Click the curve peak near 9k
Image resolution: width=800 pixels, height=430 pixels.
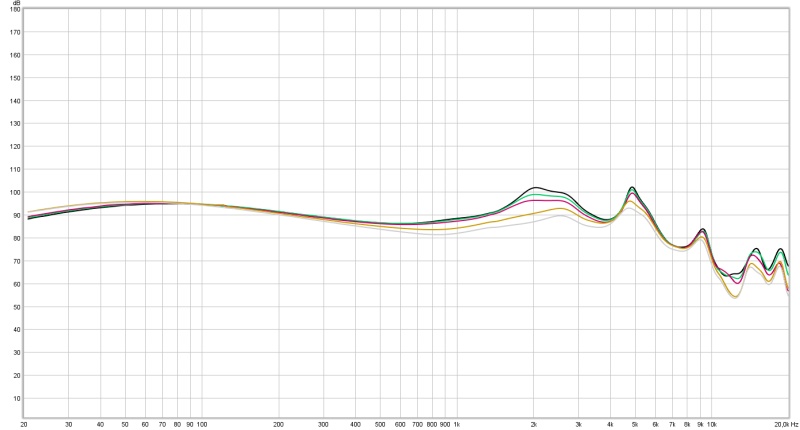coord(702,229)
